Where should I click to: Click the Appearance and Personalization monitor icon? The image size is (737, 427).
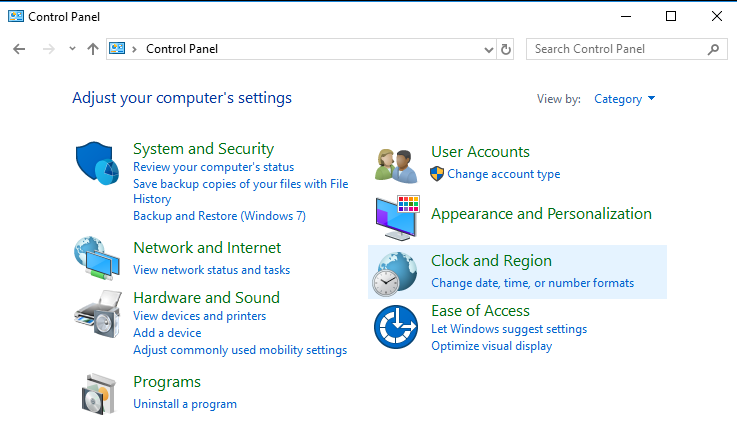point(397,217)
